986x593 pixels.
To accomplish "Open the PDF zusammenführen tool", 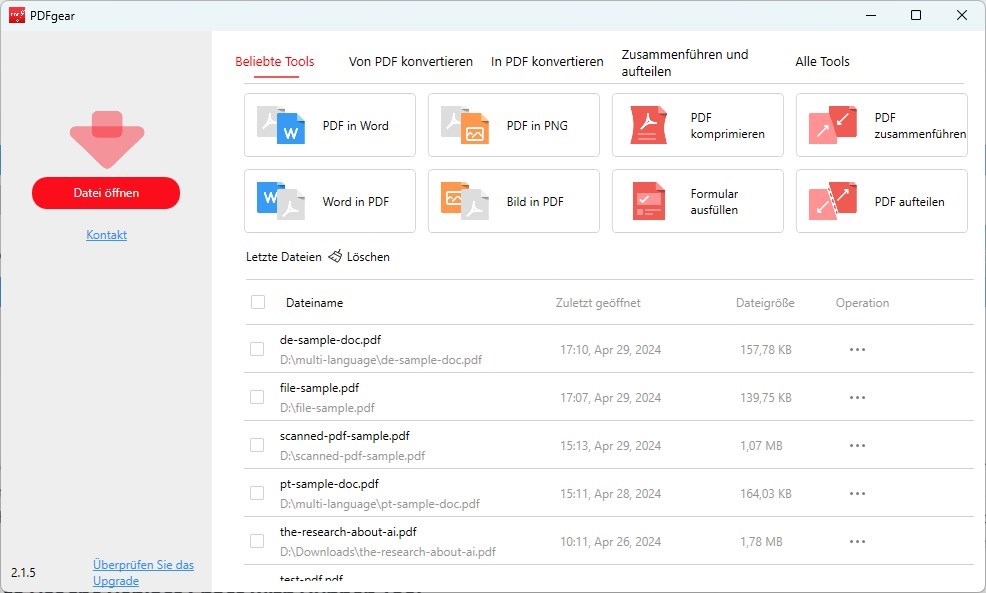I will [880, 124].
